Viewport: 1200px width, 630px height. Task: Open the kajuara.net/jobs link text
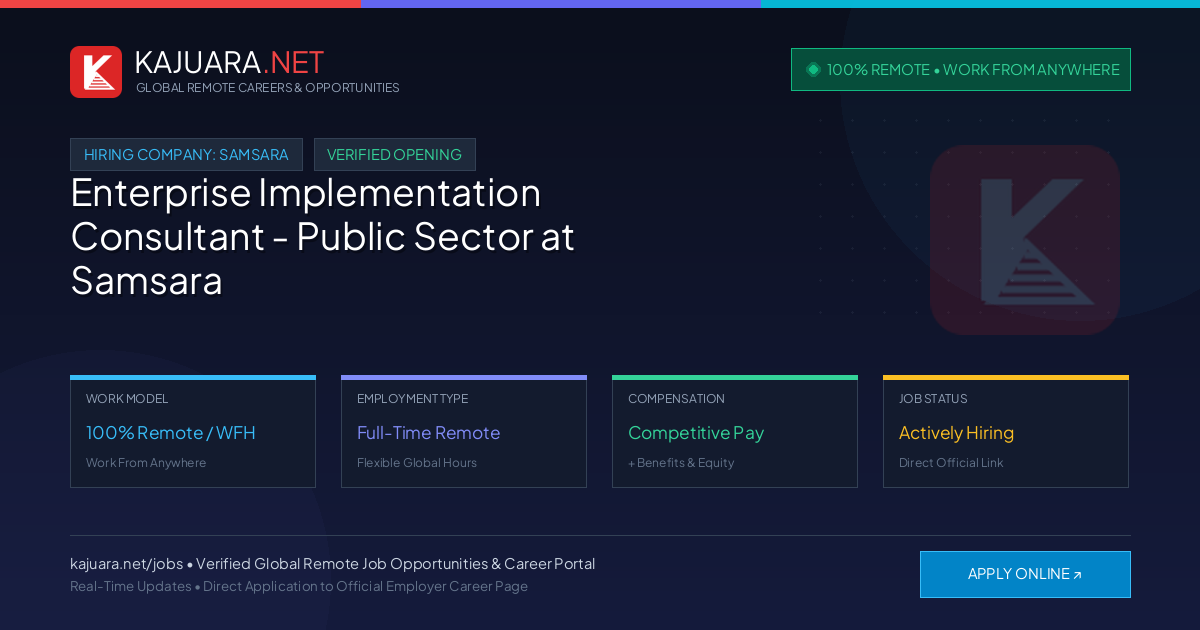click(126, 564)
